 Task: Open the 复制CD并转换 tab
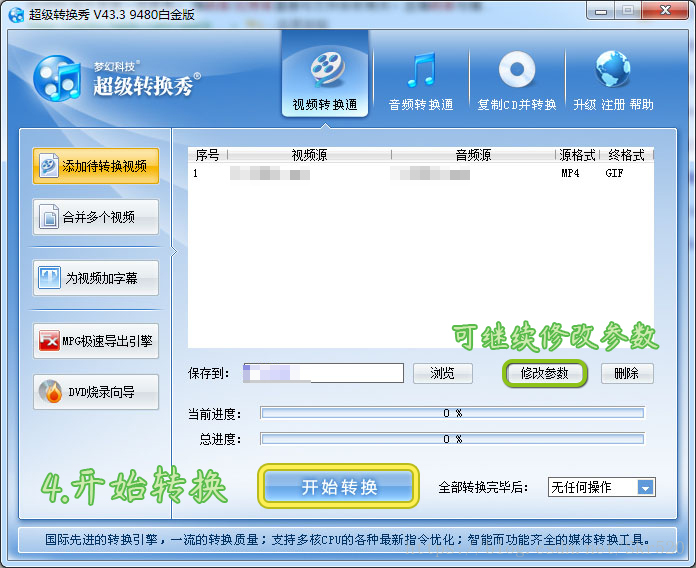coord(517,81)
